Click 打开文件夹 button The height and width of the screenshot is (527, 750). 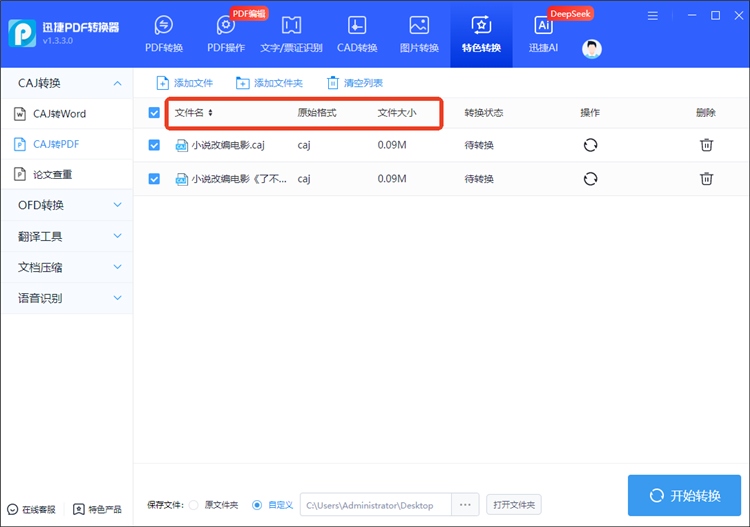click(x=514, y=505)
